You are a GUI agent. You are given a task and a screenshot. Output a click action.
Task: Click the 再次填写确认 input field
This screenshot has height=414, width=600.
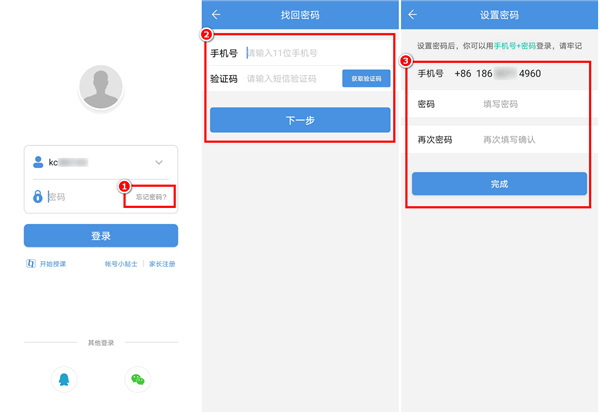pos(530,140)
